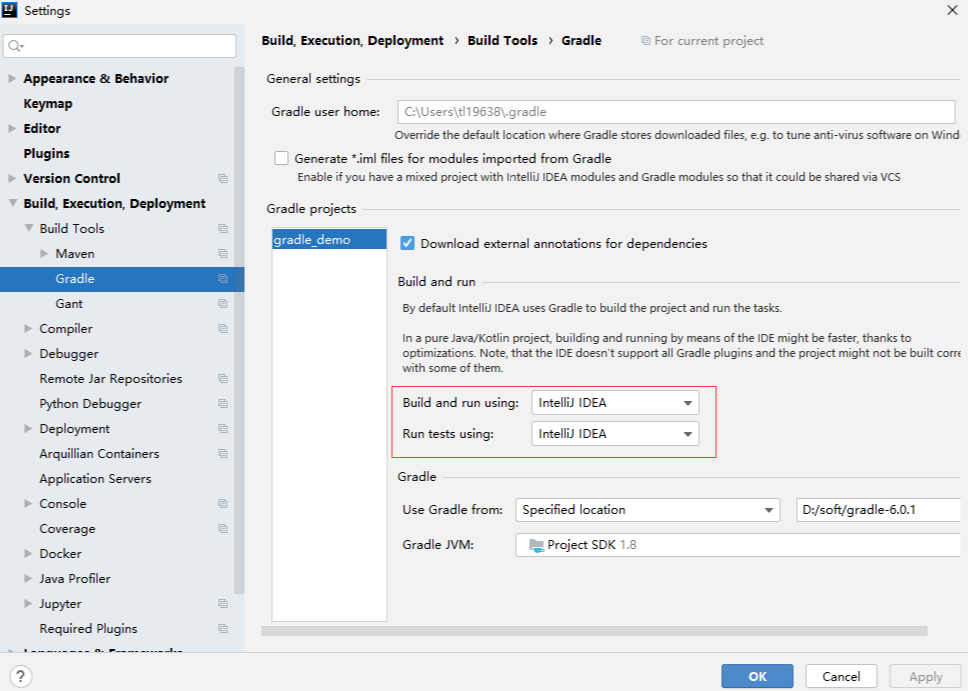This screenshot has width=968, height=691.
Task: Enable Generate *.iml files checkbox
Action: click(x=281, y=159)
